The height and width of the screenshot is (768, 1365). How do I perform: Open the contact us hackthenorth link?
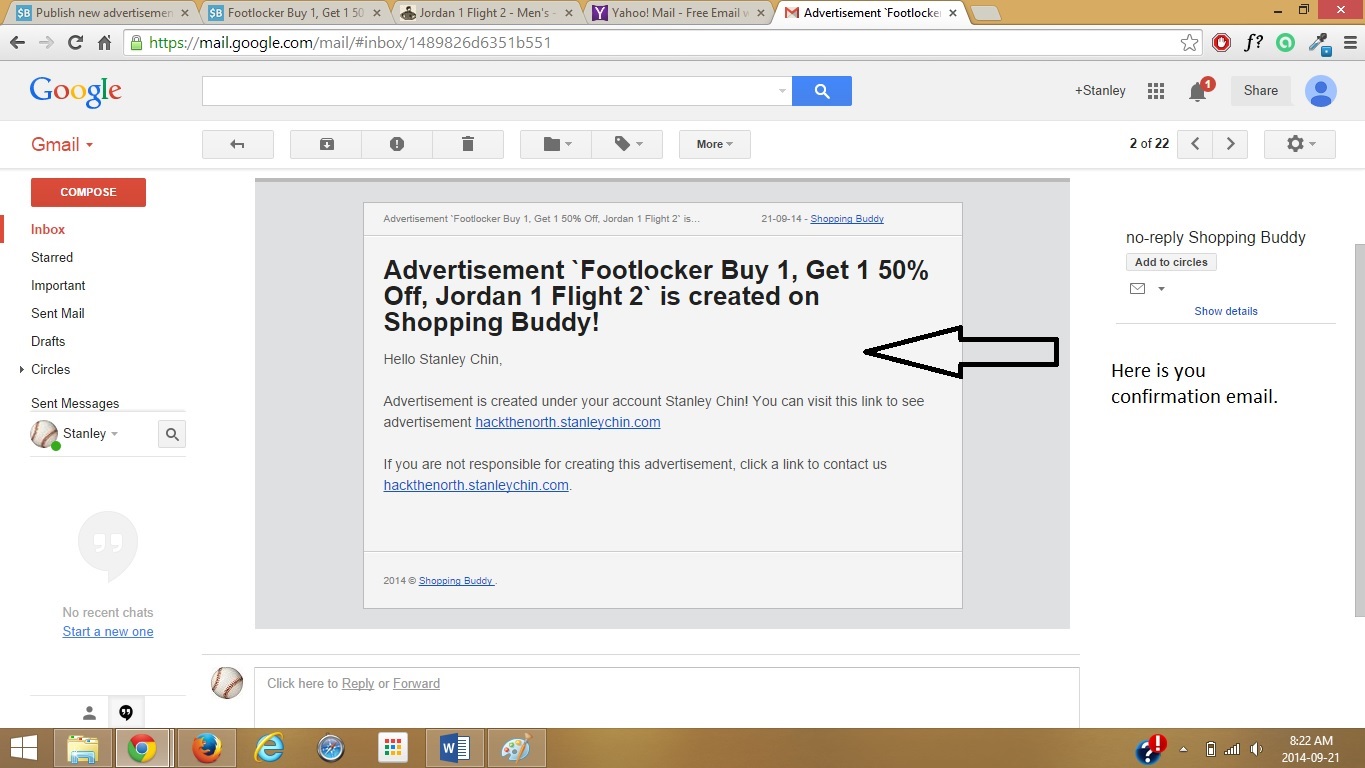(x=476, y=485)
